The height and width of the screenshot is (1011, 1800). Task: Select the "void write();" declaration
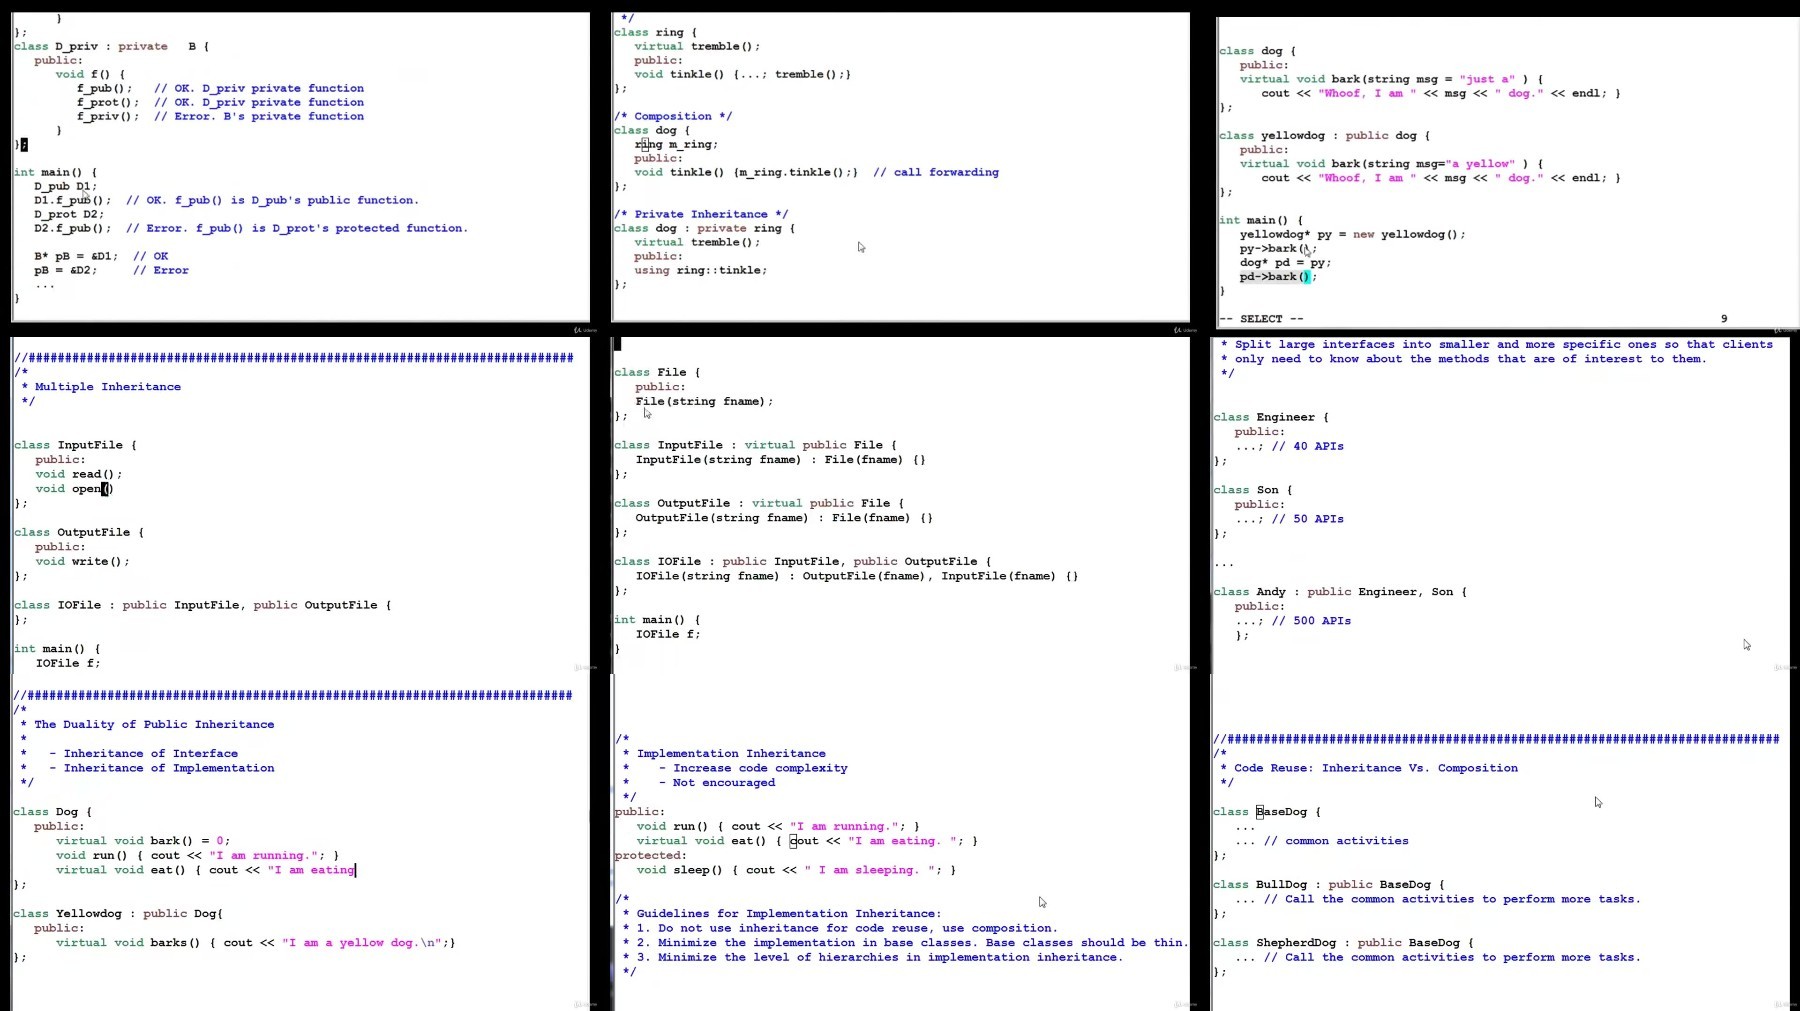click(83, 561)
